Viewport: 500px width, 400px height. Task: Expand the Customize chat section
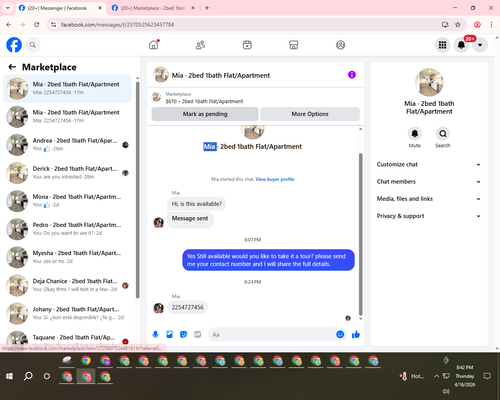click(x=429, y=164)
